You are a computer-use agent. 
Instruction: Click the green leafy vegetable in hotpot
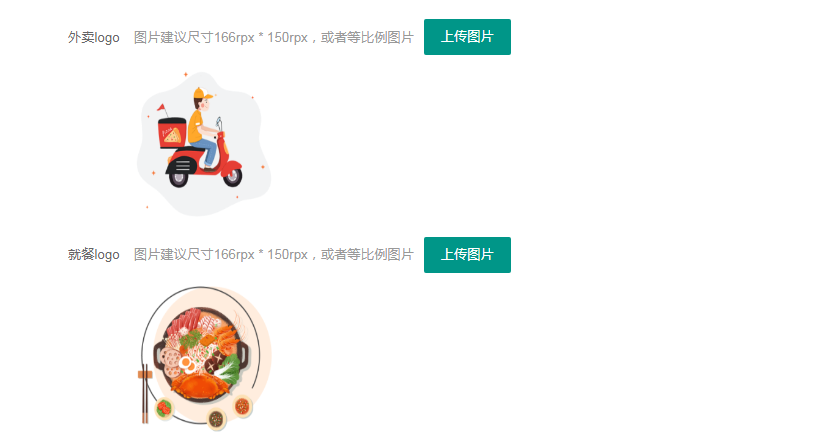tap(228, 369)
